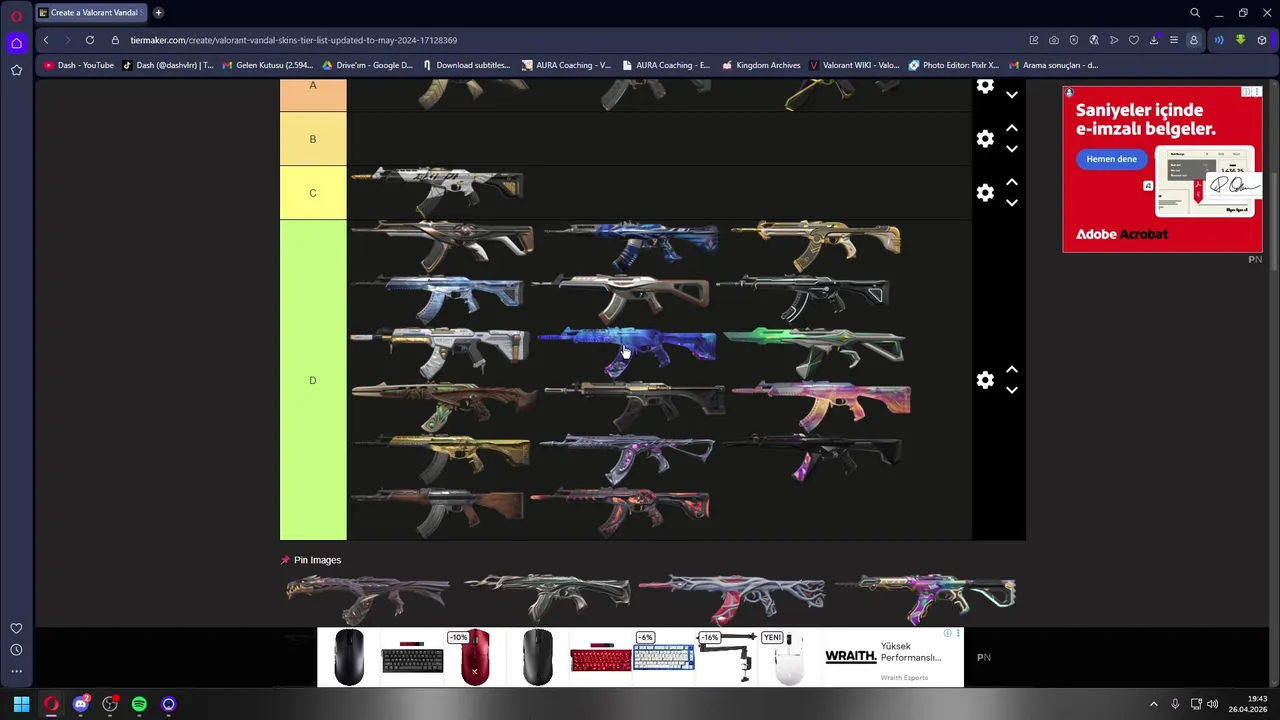This screenshot has height=720, width=1280.
Task: Open the browser downloads icon
Action: (1154, 40)
